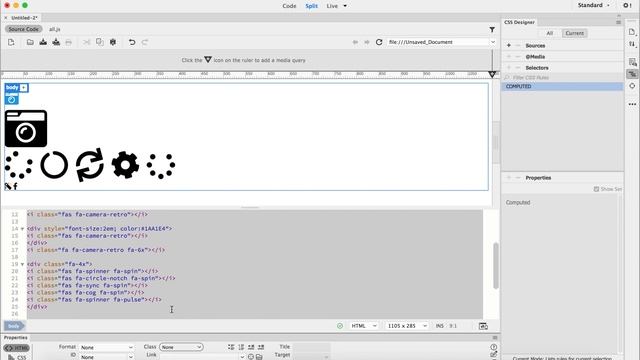Switch to Live view
The image size is (640, 360).
(x=332, y=6)
